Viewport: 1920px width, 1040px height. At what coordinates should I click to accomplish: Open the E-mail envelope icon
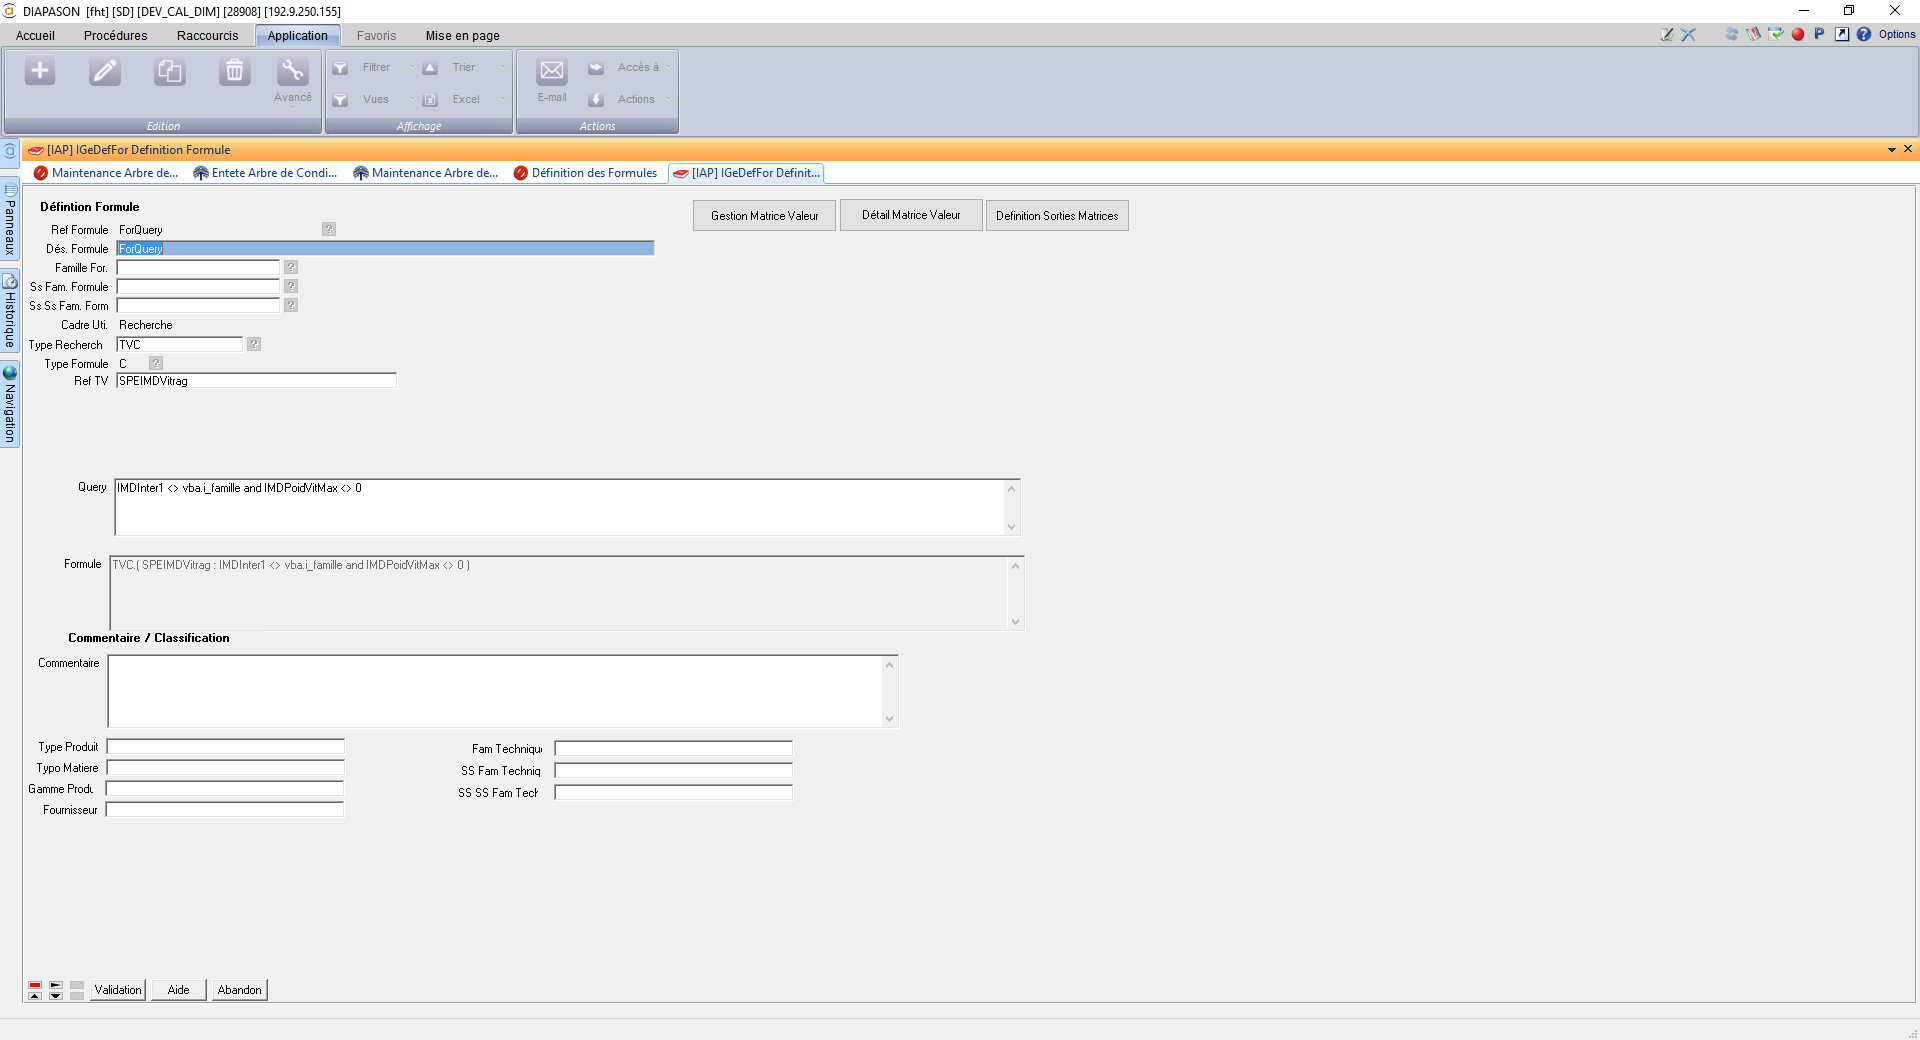tap(551, 72)
